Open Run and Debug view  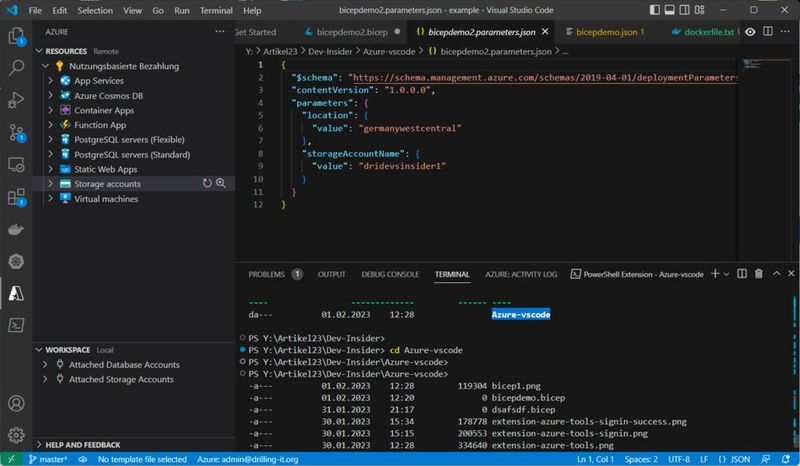click(16, 100)
